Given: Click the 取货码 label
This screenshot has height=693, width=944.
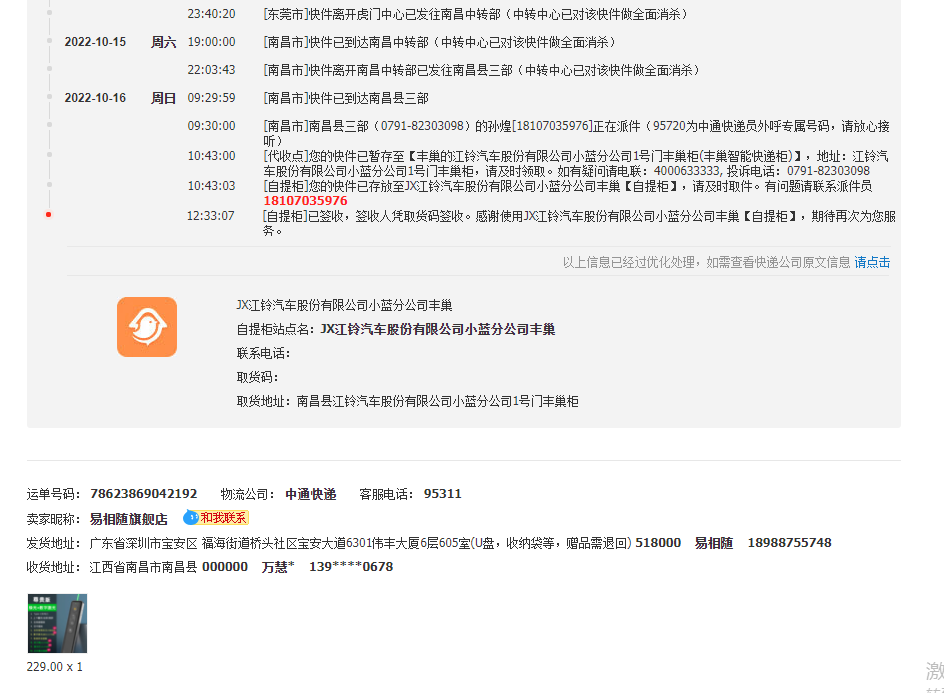Looking at the screenshot, I should [258, 378].
